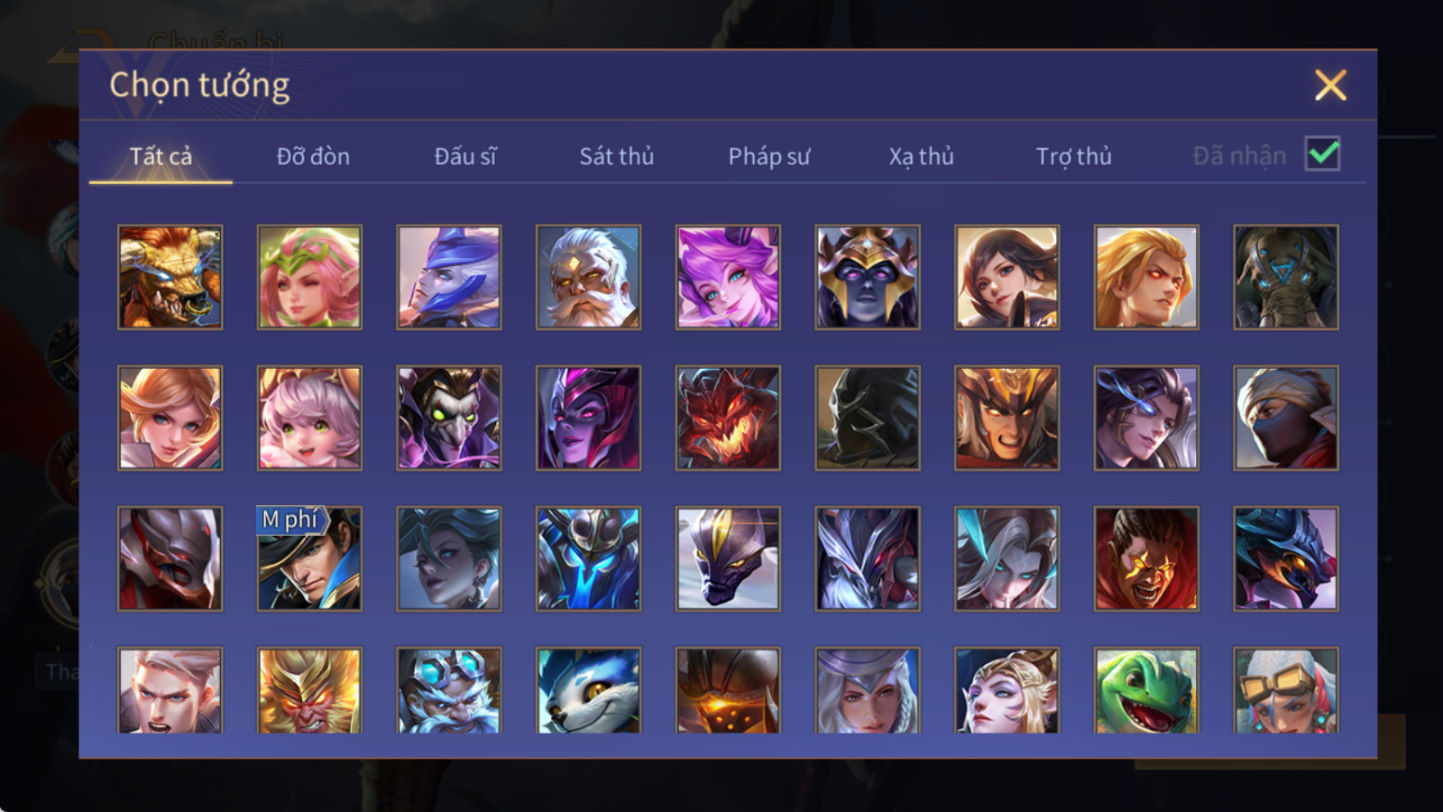Choose the blue raccoon hero portrait

(588, 690)
